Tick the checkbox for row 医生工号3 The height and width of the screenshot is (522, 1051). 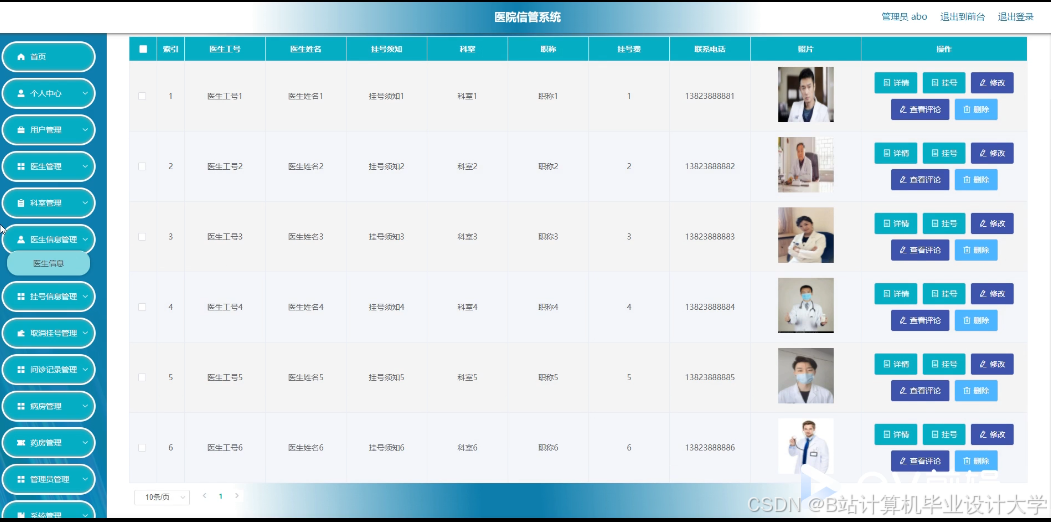(142, 237)
